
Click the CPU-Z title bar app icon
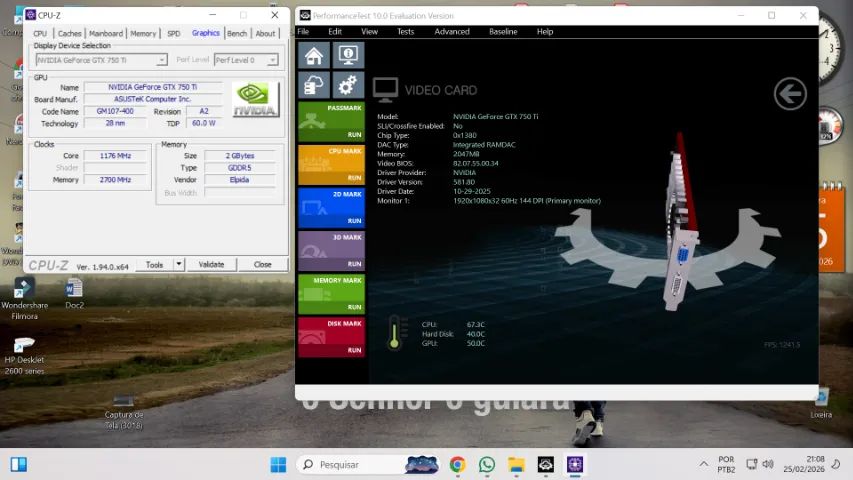[x=31, y=15]
